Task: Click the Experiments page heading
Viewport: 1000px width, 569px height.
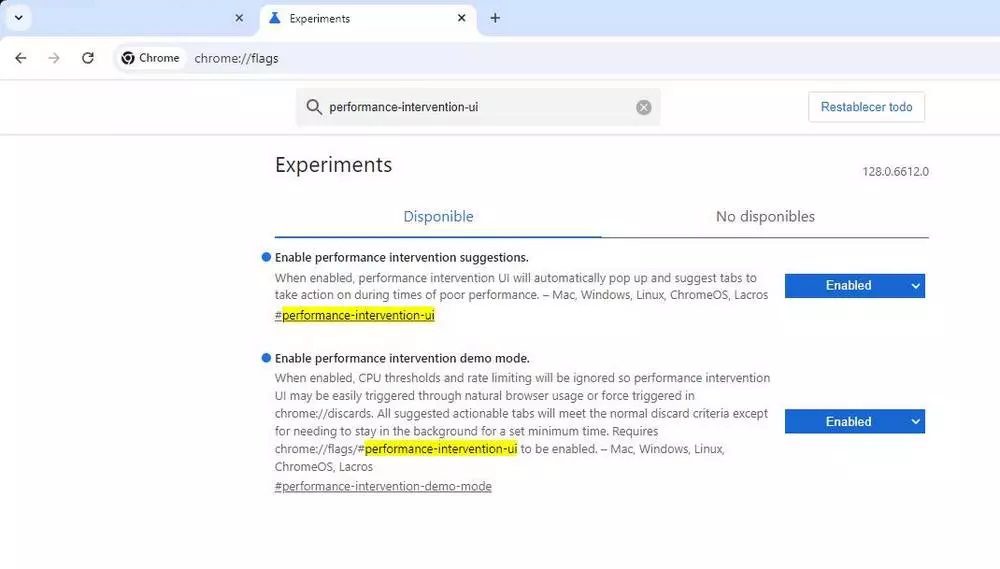Action: 334,165
